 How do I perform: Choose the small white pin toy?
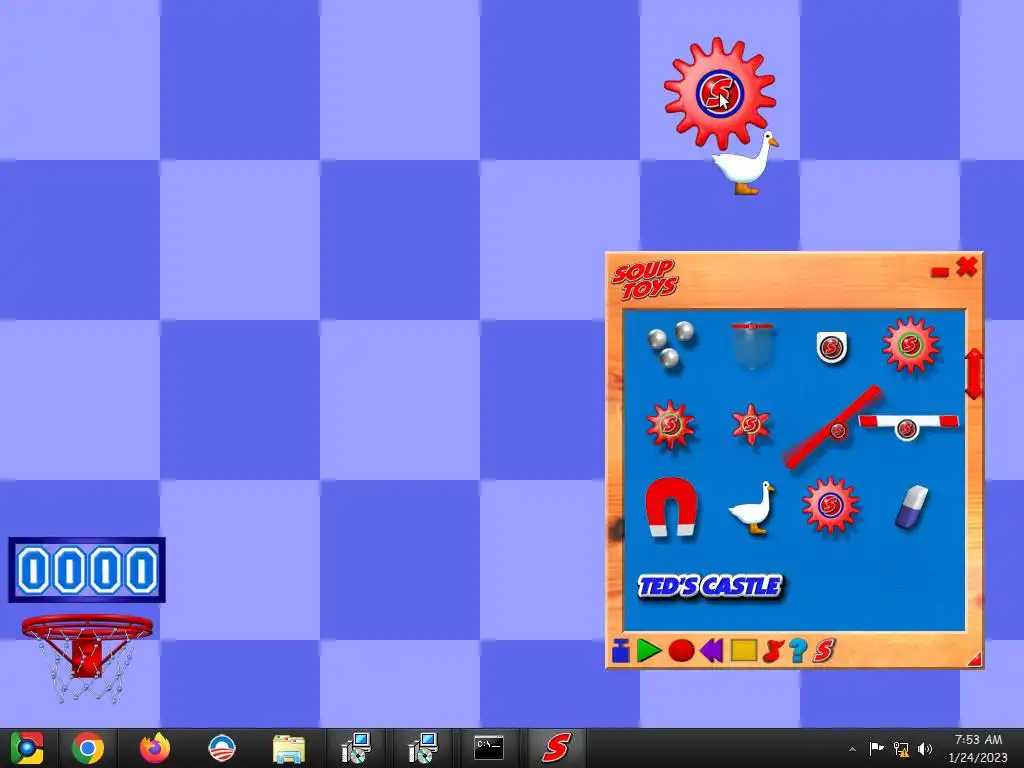[831, 347]
